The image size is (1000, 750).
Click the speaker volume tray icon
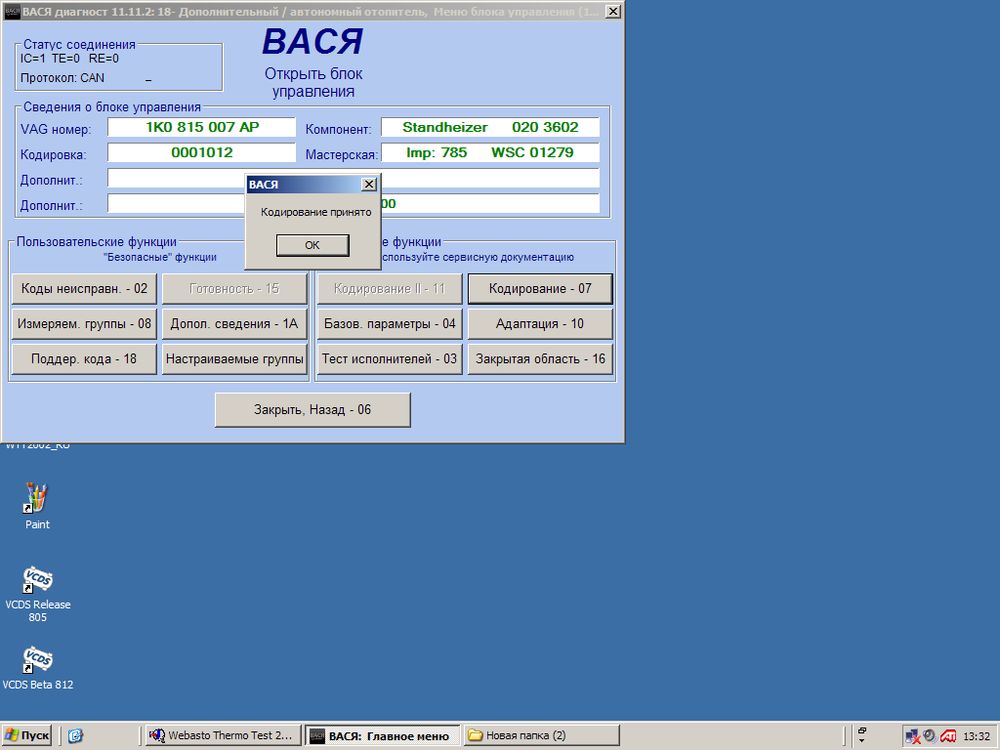[x=930, y=736]
